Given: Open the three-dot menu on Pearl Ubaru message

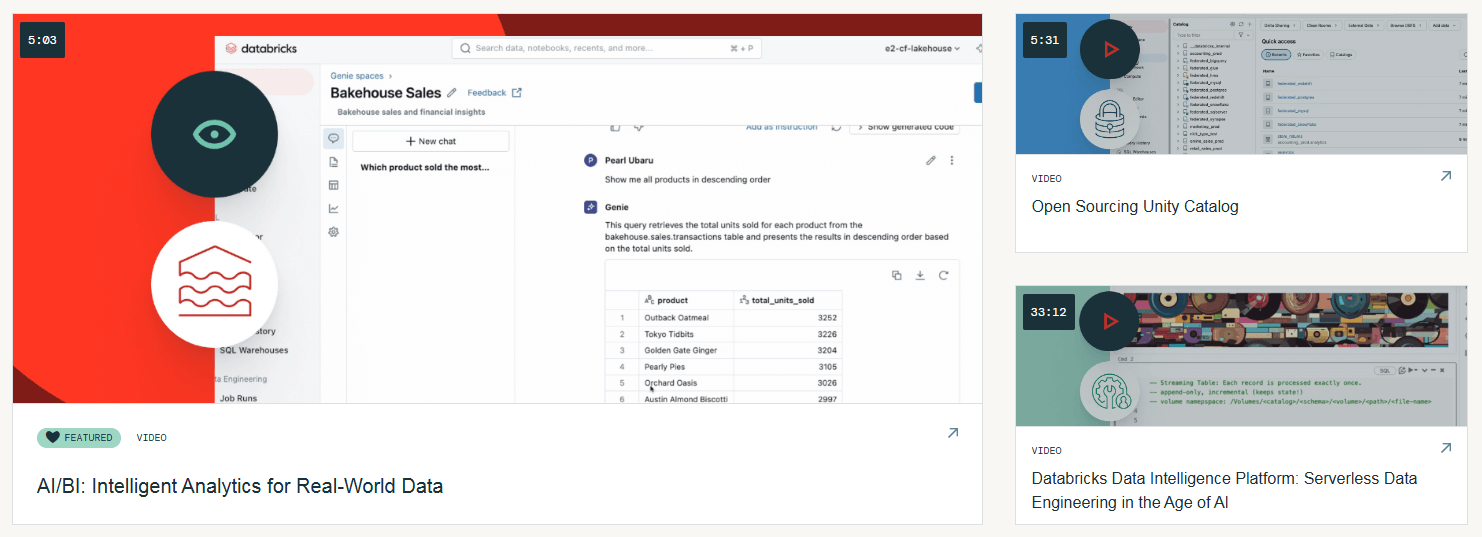Looking at the screenshot, I should pos(951,160).
